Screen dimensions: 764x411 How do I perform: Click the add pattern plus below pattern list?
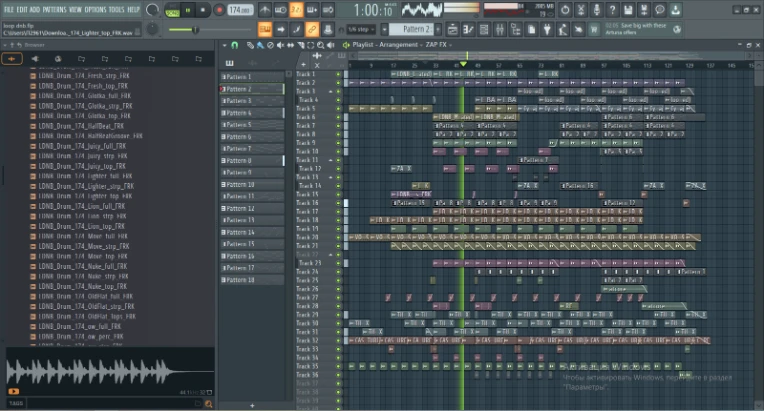pyautogui.click(x=251, y=404)
